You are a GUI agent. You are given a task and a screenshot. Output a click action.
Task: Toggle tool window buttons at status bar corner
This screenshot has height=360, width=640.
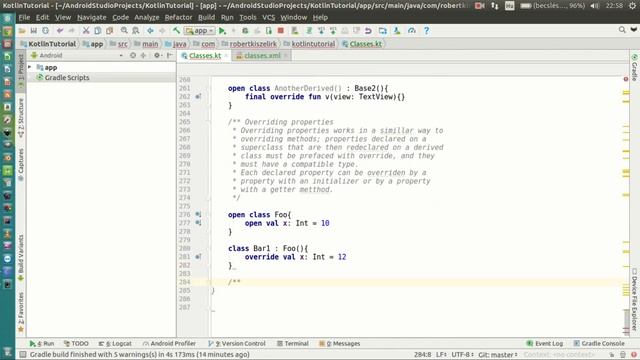point(23,354)
